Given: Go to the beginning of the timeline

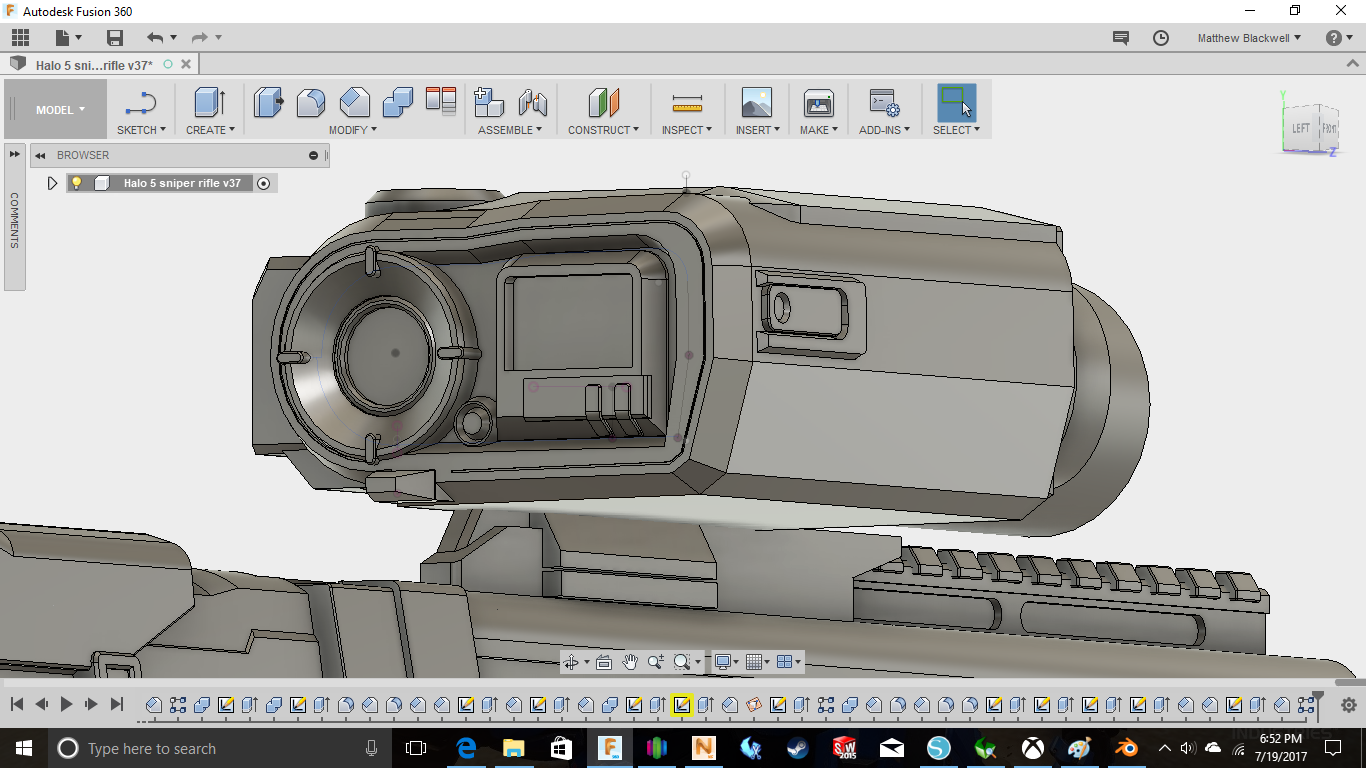Looking at the screenshot, I should coord(17,705).
